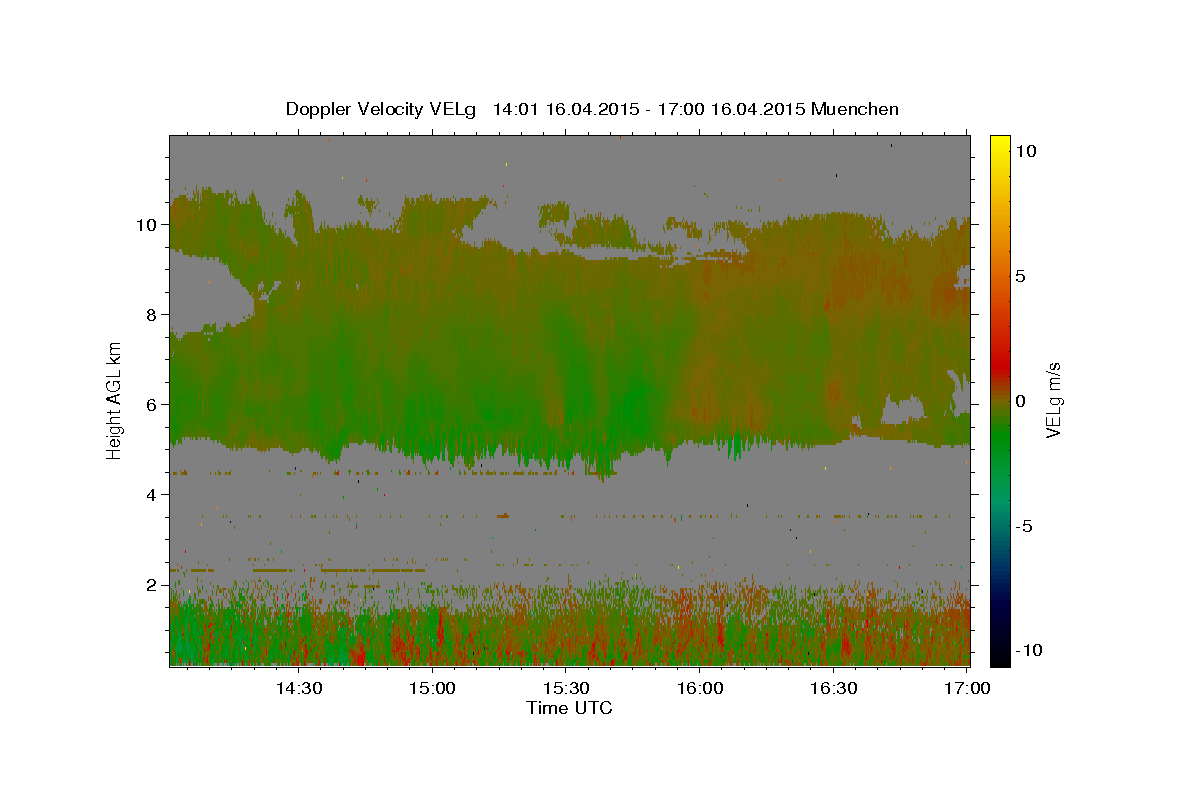1200x800 pixels.
Task: Click the height tick label 2
Action: (151, 585)
